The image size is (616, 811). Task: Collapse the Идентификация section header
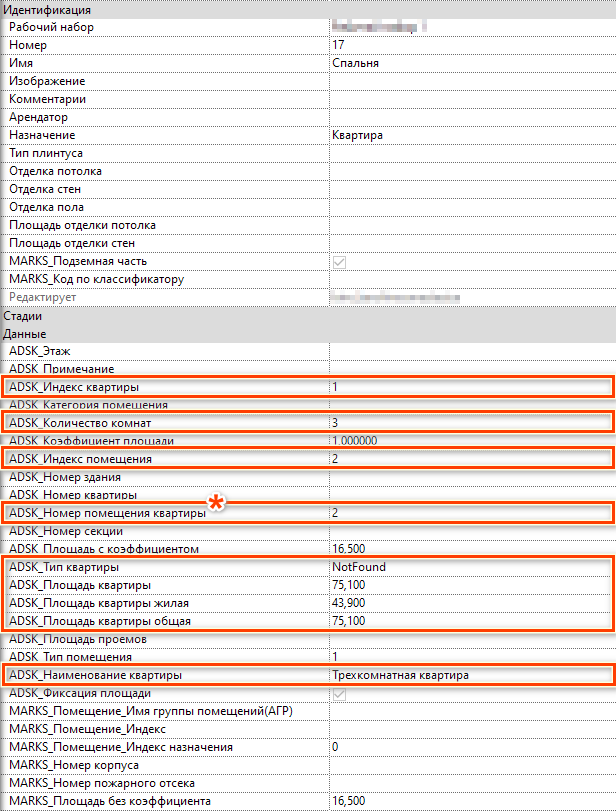pyautogui.click(x=40, y=9)
